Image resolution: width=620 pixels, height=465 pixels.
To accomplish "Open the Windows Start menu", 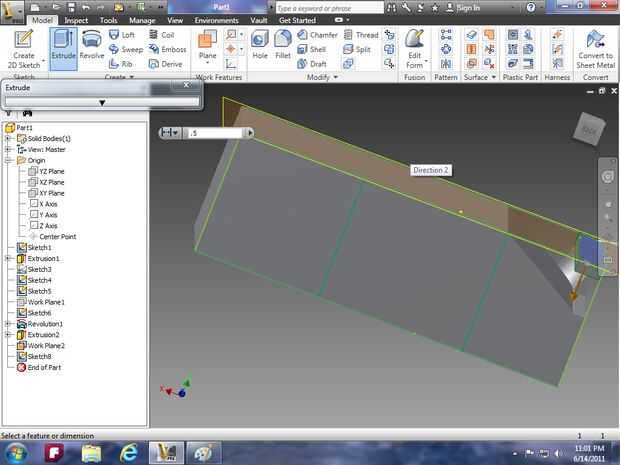I will [15, 453].
